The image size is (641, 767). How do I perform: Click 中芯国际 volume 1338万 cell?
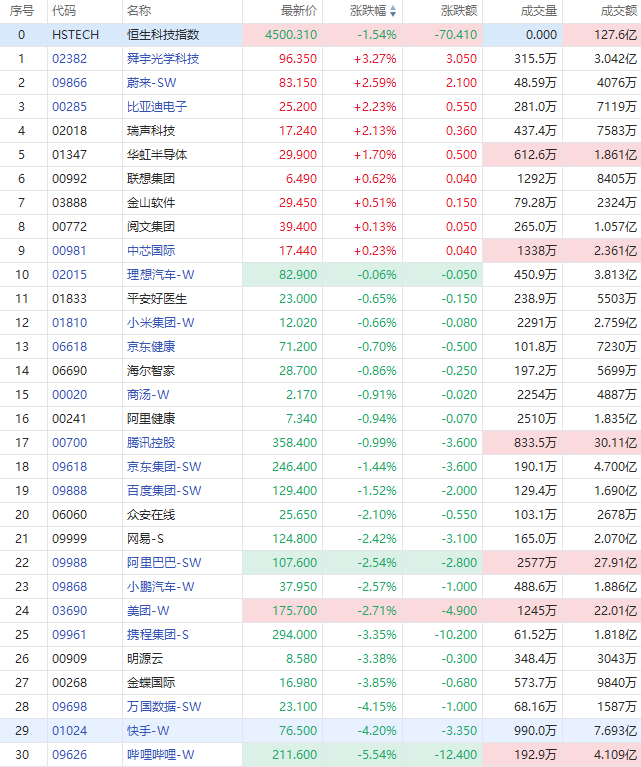pyautogui.click(x=523, y=250)
